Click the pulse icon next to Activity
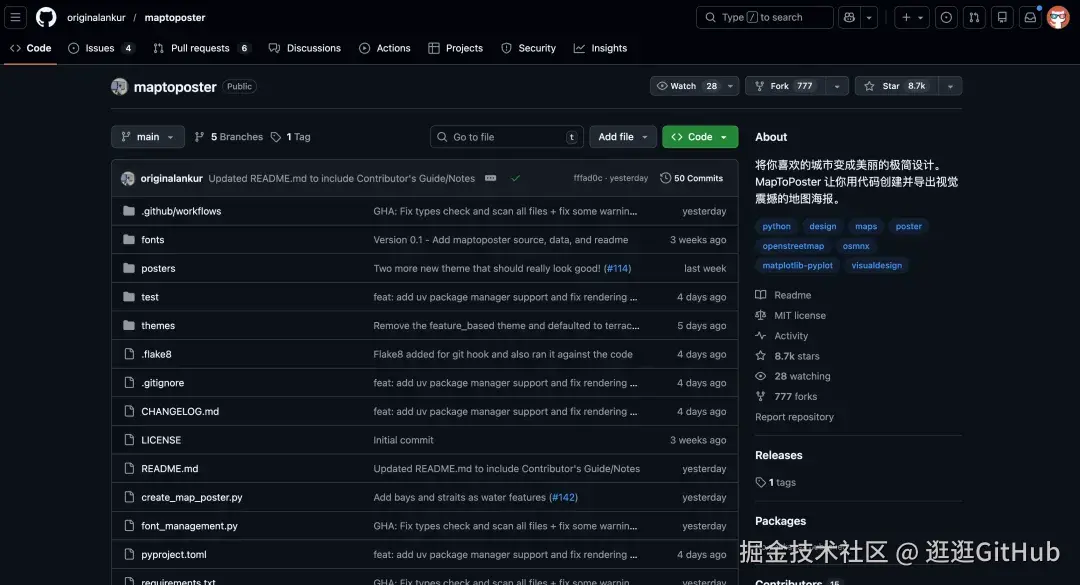This screenshot has height=585, width=1080. [x=760, y=336]
